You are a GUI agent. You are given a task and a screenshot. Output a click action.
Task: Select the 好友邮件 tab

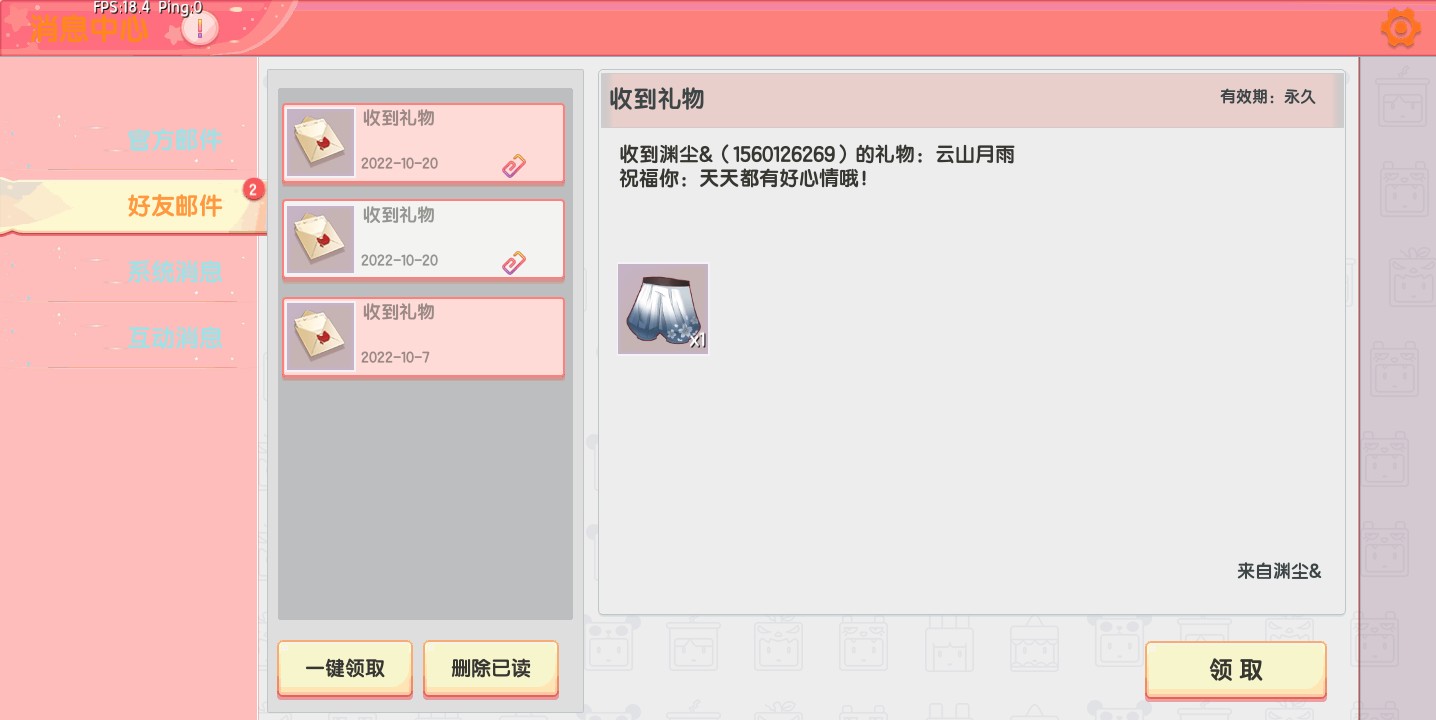pos(175,206)
